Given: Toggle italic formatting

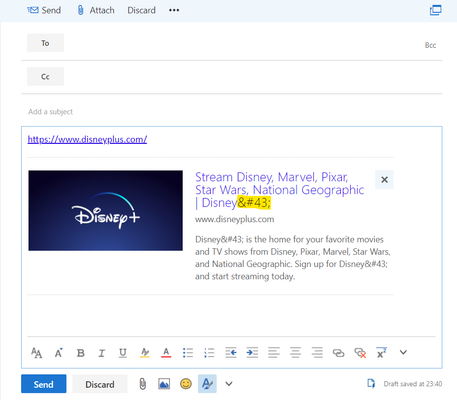Looking at the screenshot, I should point(102,353).
